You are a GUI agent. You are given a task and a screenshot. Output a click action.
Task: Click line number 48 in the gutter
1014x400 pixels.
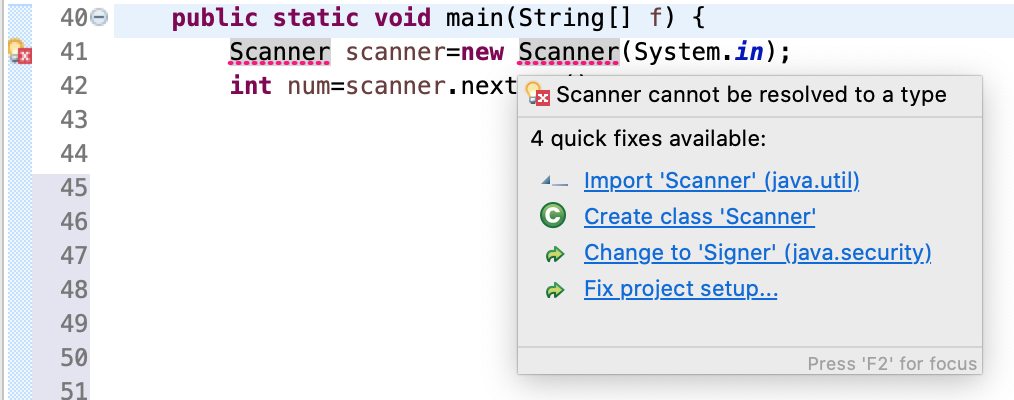click(73, 289)
